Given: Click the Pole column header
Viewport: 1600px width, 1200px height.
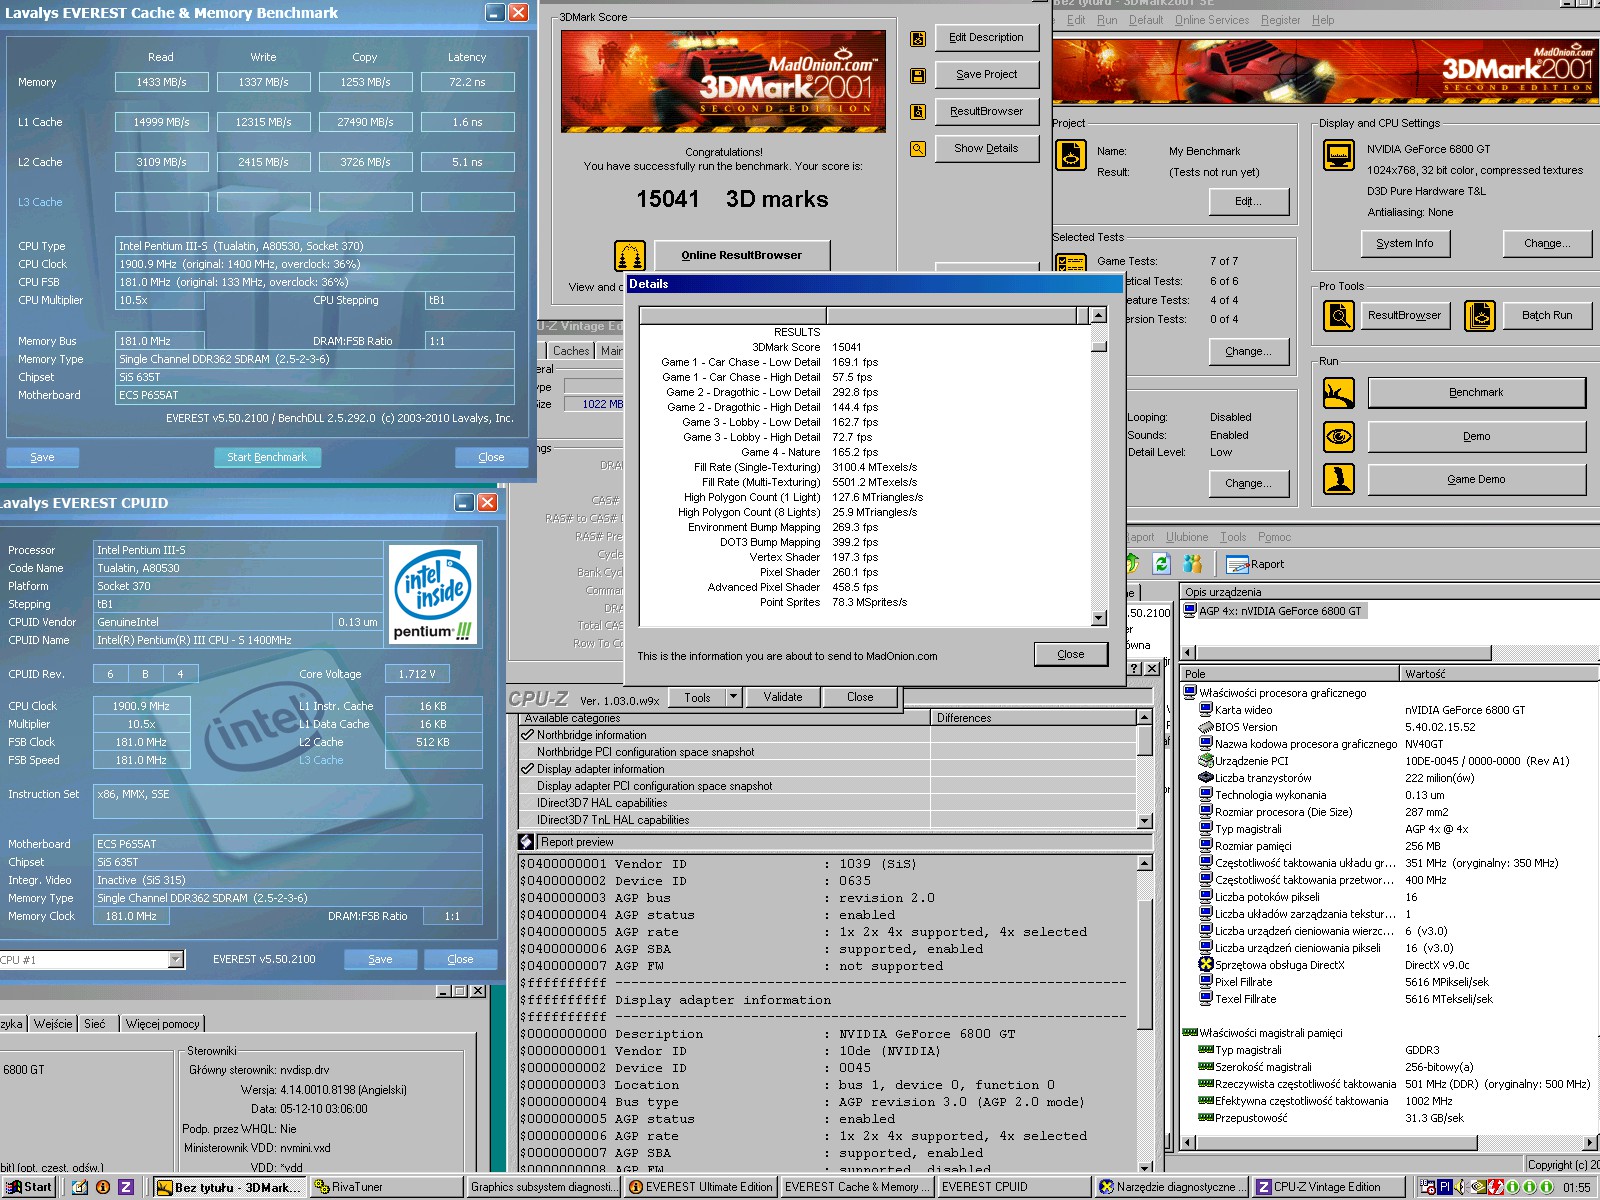Looking at the screenshot, I should (1290, 674).
